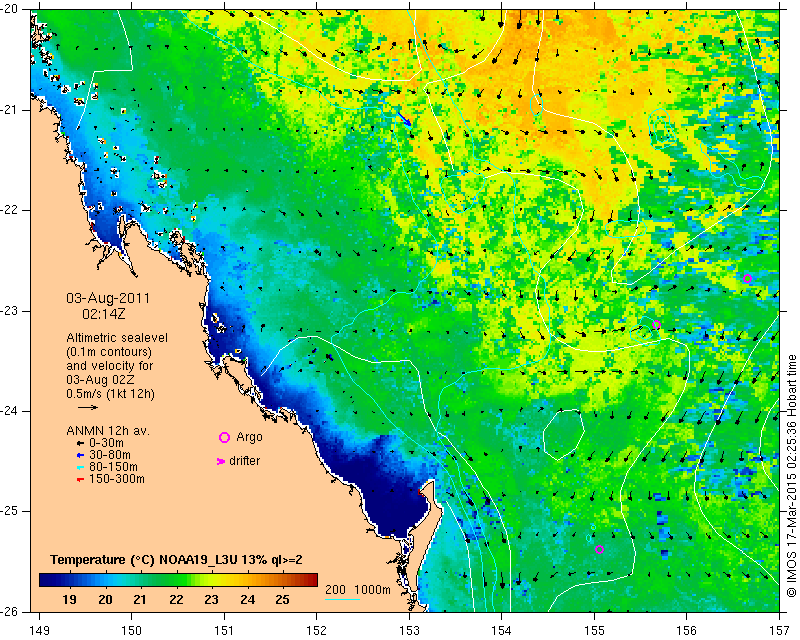Viewport: 800px width, 640px height.
Task: Click the cyan 80-150m arrow legend symbol
Action: click(x=80, y=467)
